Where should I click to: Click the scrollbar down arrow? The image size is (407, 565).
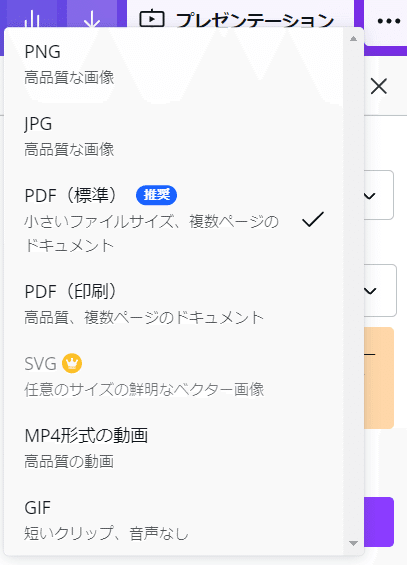click(353, 543)
